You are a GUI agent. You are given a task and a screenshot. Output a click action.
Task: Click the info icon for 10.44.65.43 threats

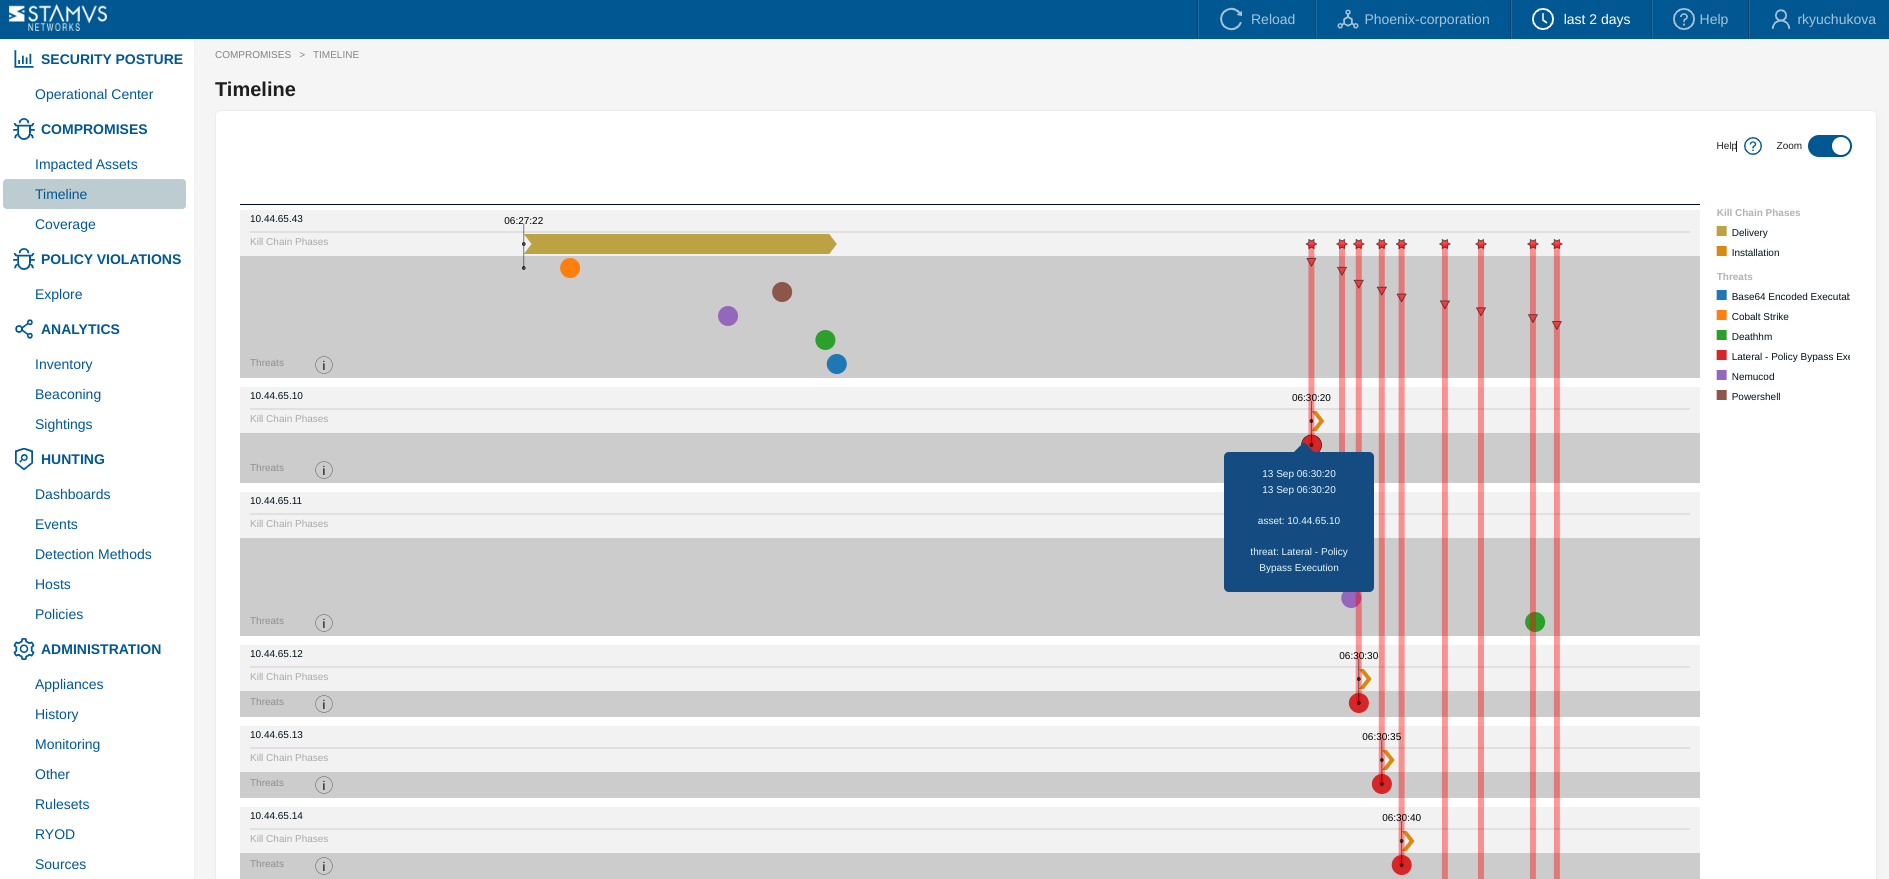pyautogui.click(x=324, y=365)
